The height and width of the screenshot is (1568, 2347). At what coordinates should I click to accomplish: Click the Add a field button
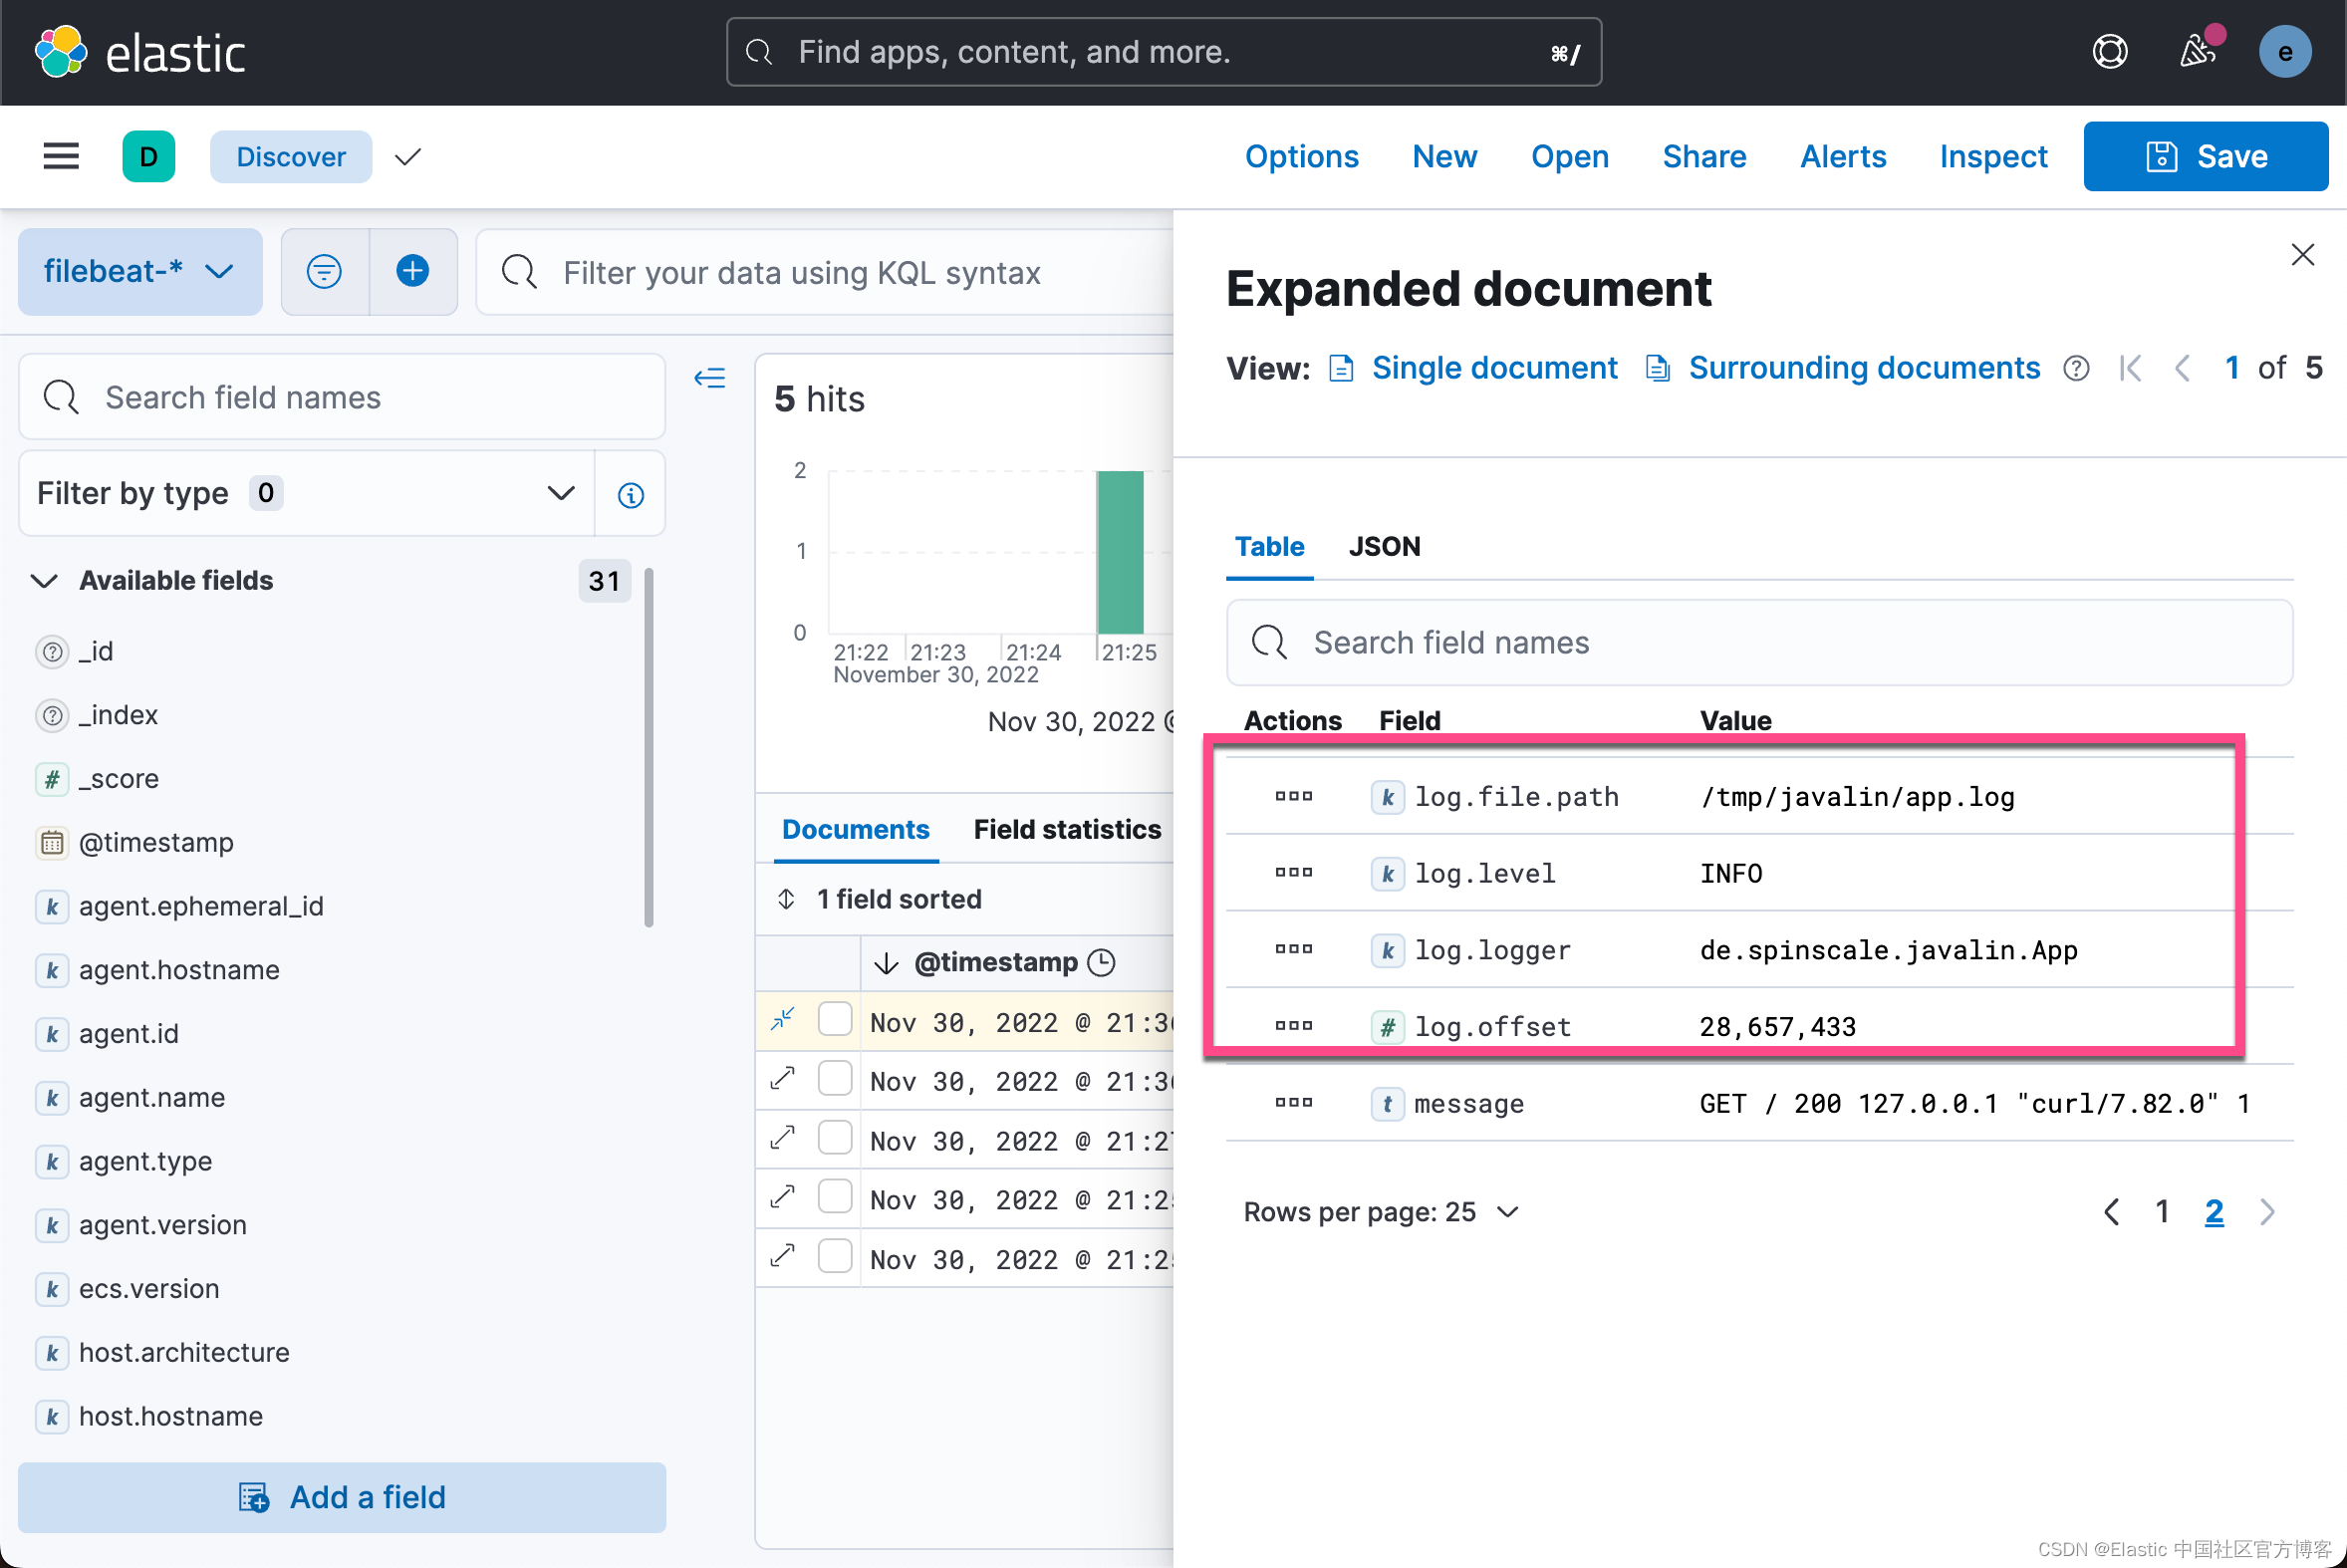tap(342, 1497)
